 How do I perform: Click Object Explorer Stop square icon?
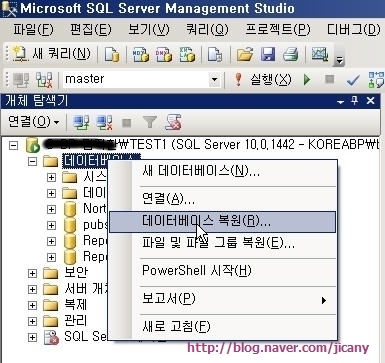(x=127, y=123)
